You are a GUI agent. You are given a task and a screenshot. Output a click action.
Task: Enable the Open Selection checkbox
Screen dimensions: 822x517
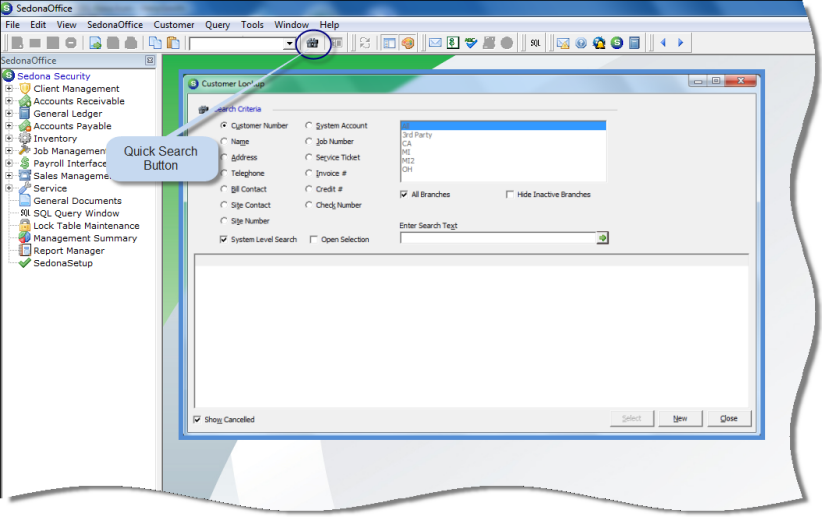[313, 239]
